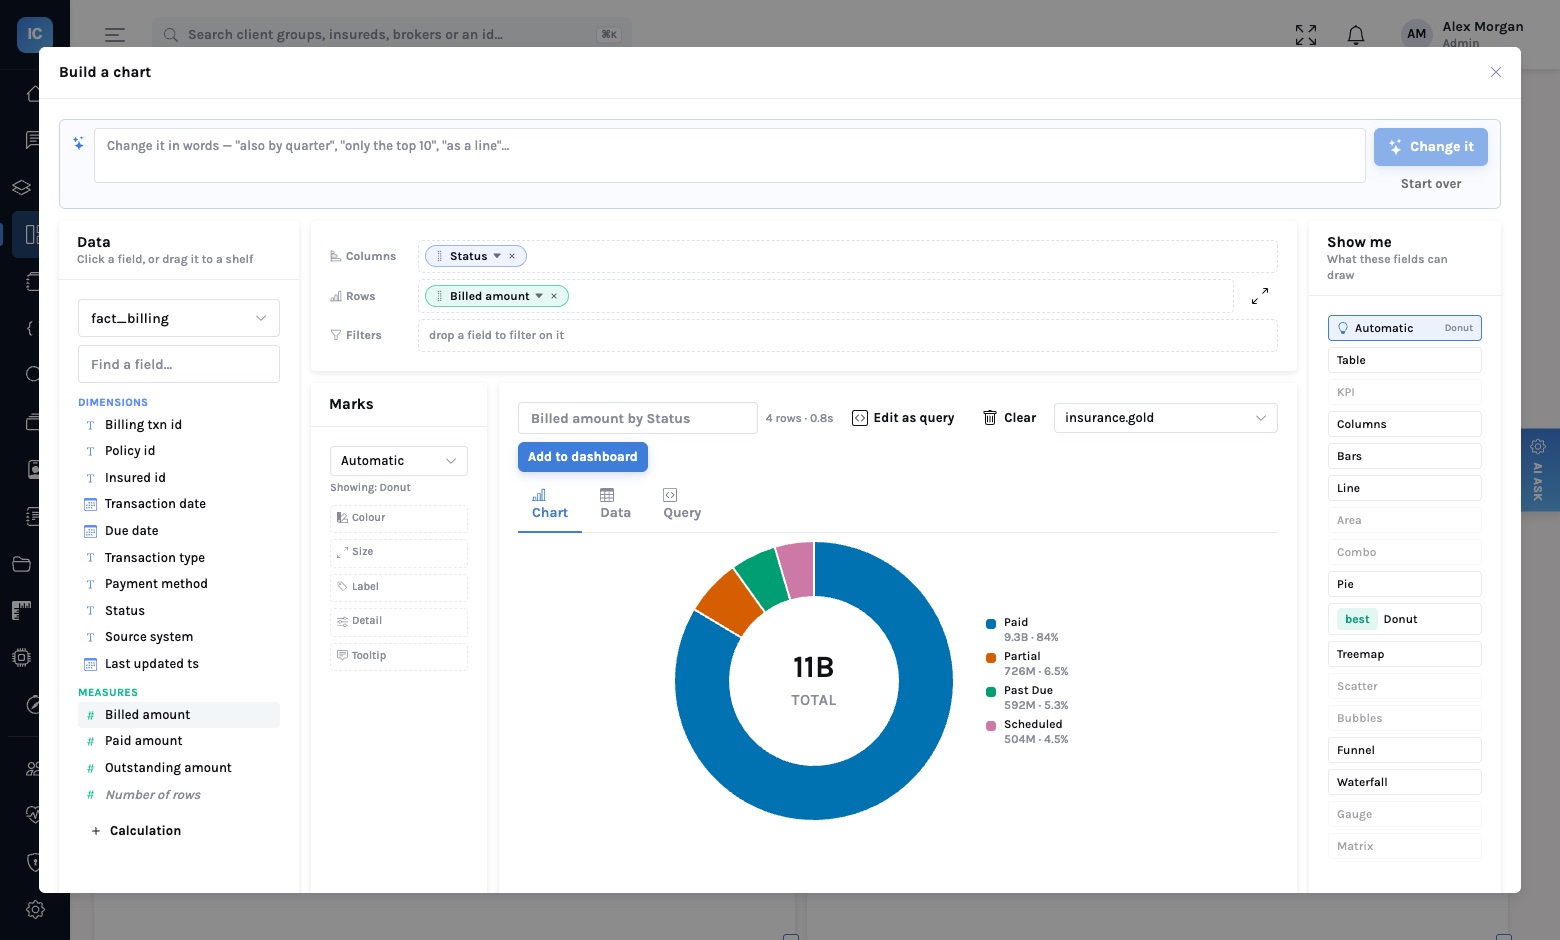Image resolution: width=1560 pixels, height=940 pixels.
Task: Switch to the Data tab
Action: 615,504
